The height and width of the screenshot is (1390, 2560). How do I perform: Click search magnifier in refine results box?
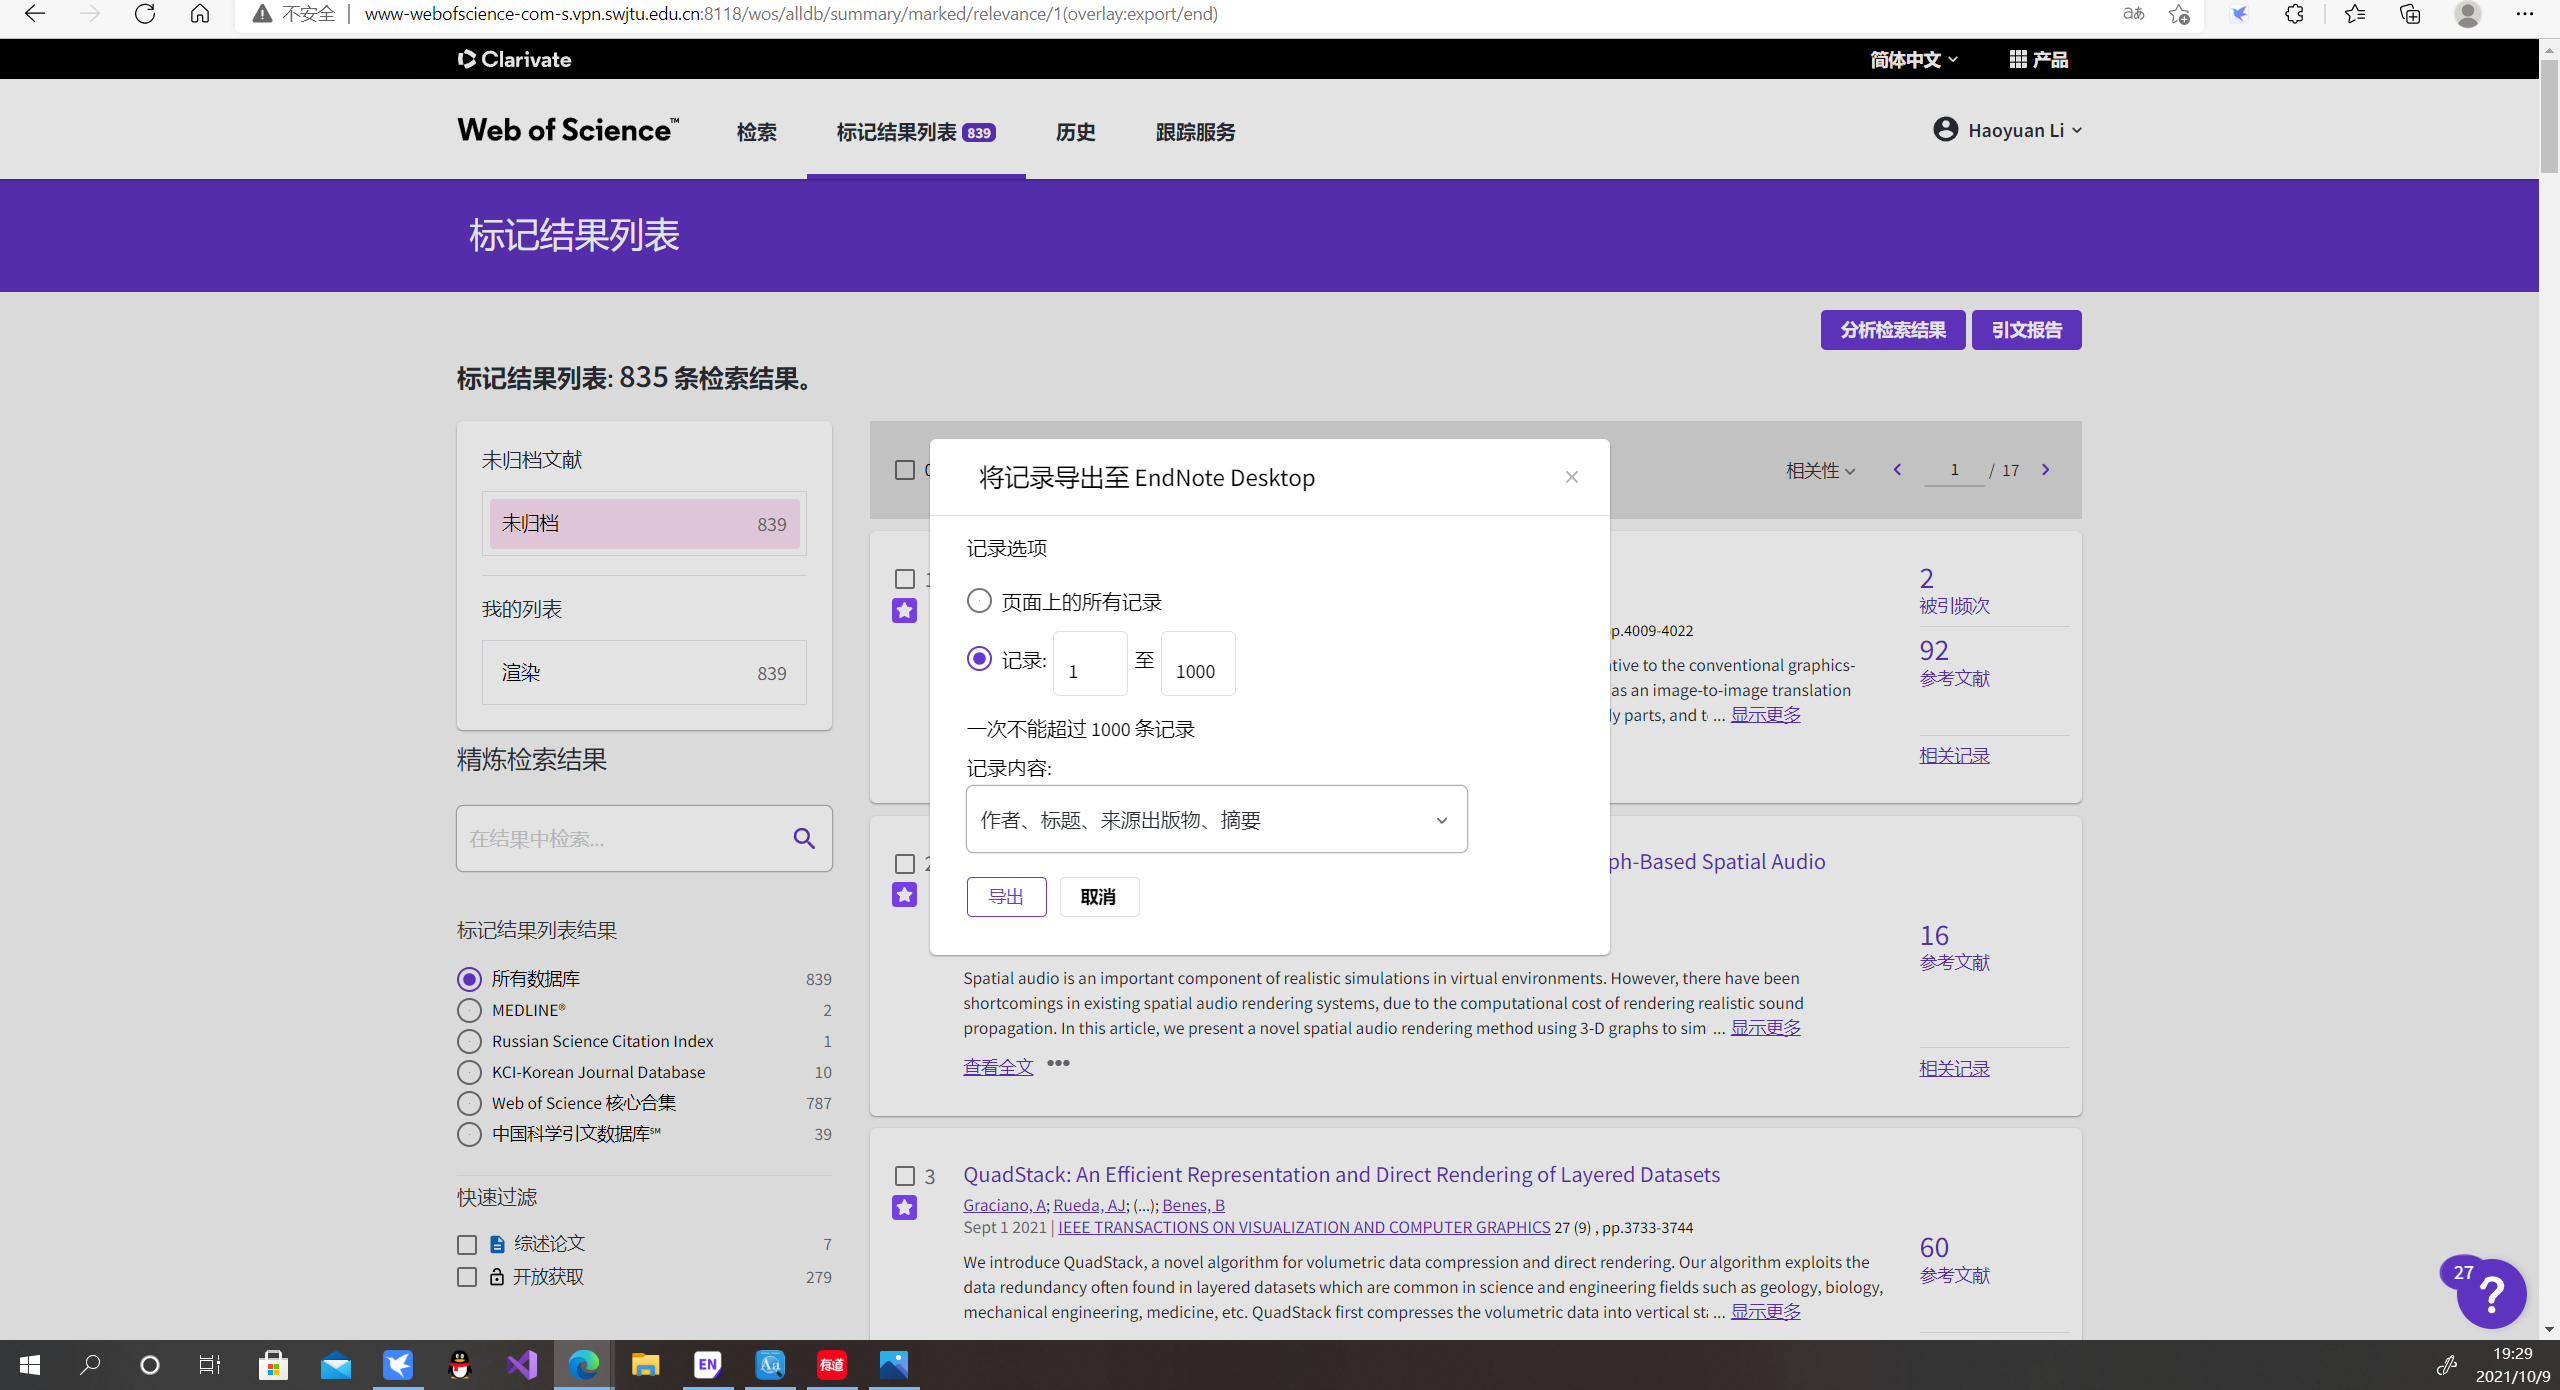804,838
